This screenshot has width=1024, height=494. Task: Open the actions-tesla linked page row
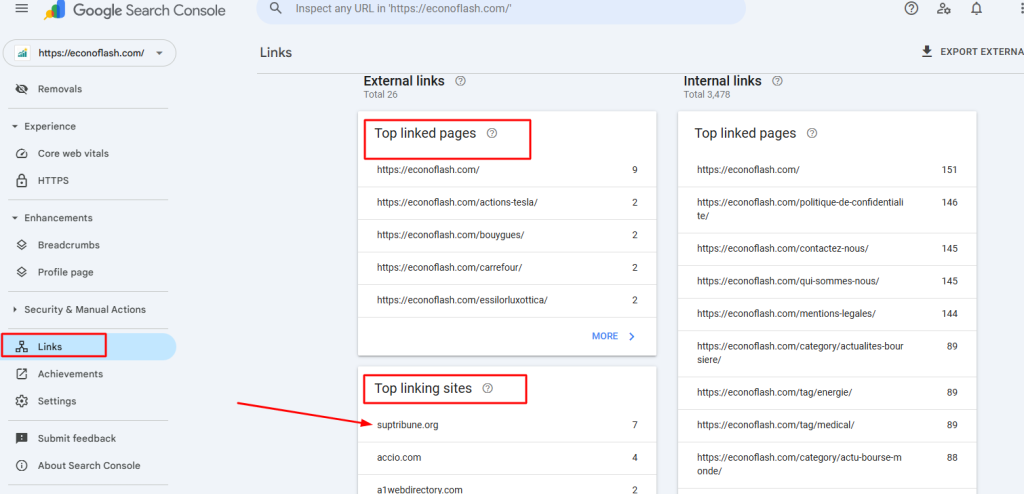pos(507,203)
